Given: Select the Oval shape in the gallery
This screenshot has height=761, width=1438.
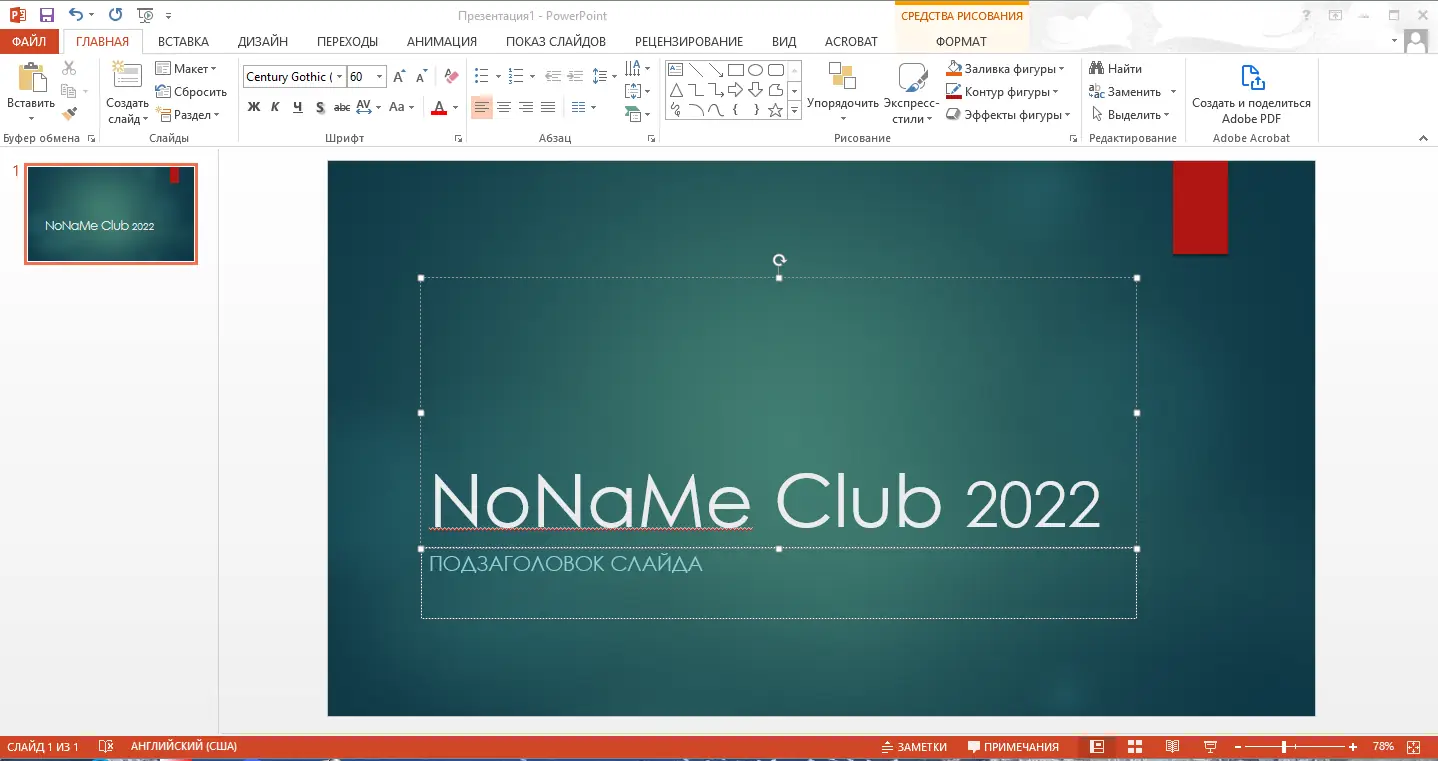Looking at the screenshot, I should tap(756, 70).
